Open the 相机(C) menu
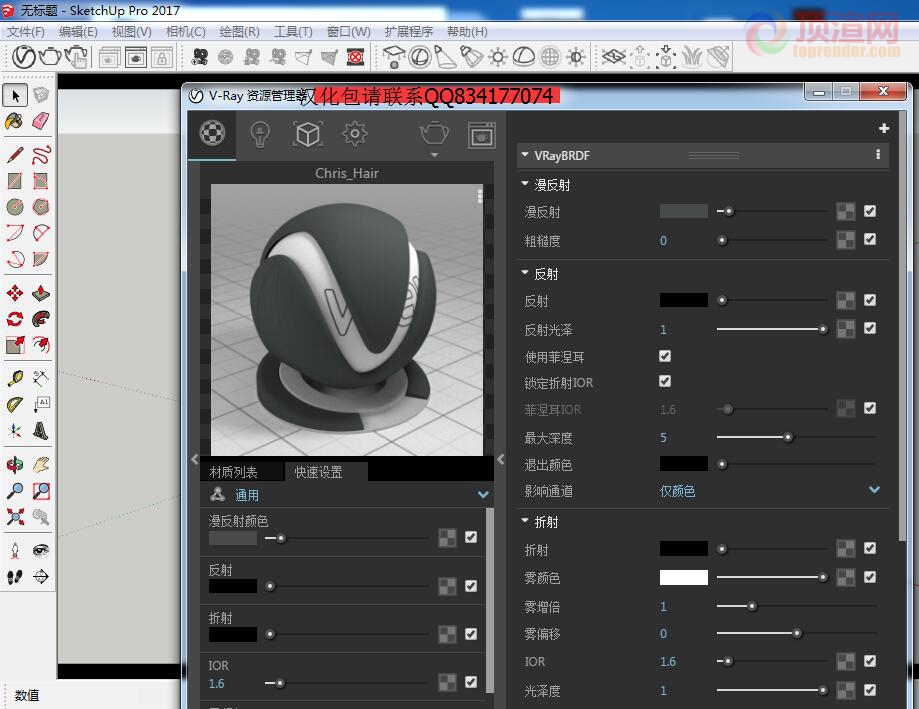This screenshot has height=709, width=919. (185, 32)
